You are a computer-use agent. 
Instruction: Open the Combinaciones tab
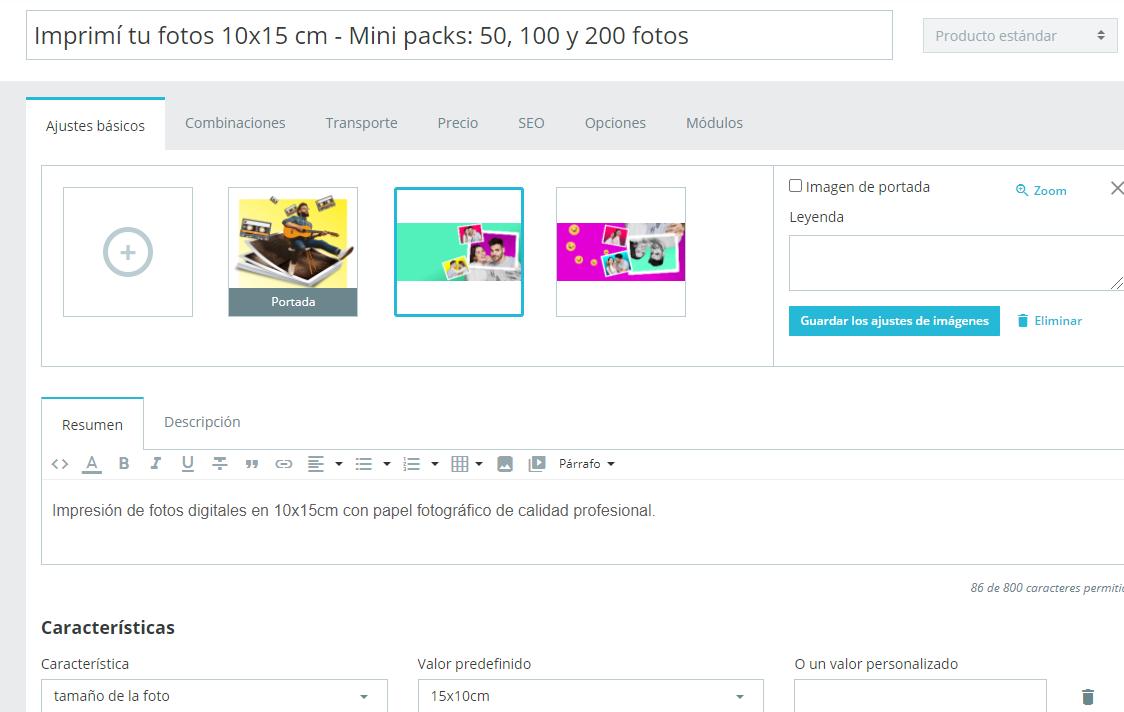(235, 123)
